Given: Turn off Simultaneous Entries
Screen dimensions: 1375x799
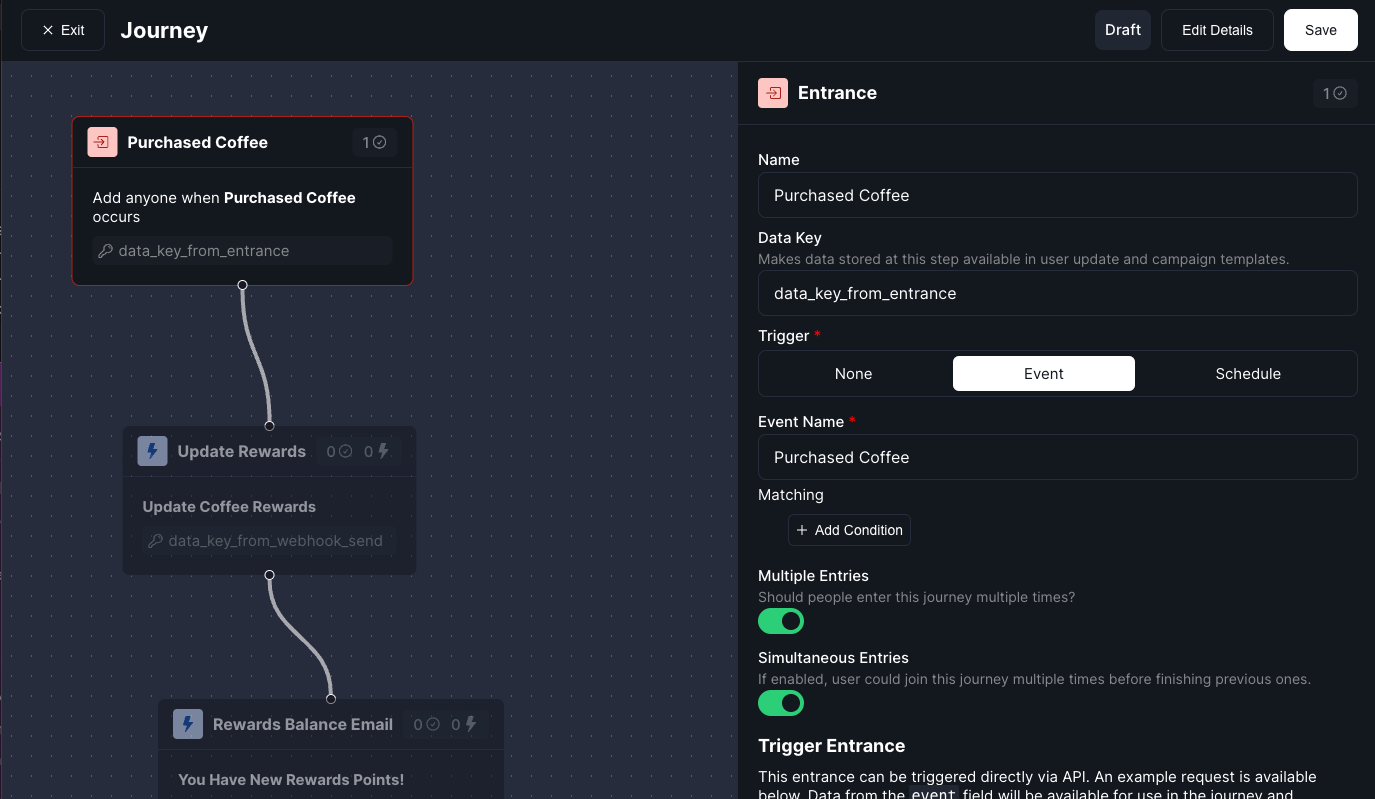Looking at the screenshot, I should [x=781, y=703].
